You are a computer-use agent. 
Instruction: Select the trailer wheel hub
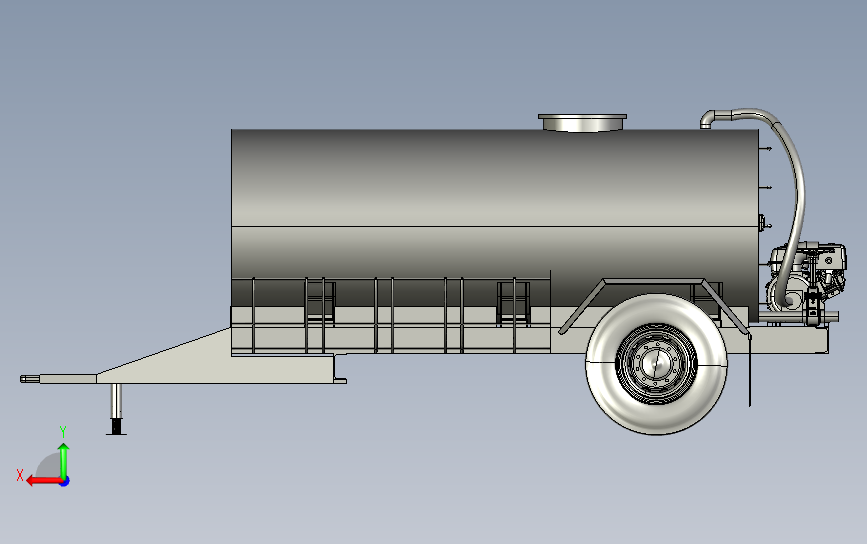tap(656, 363)
